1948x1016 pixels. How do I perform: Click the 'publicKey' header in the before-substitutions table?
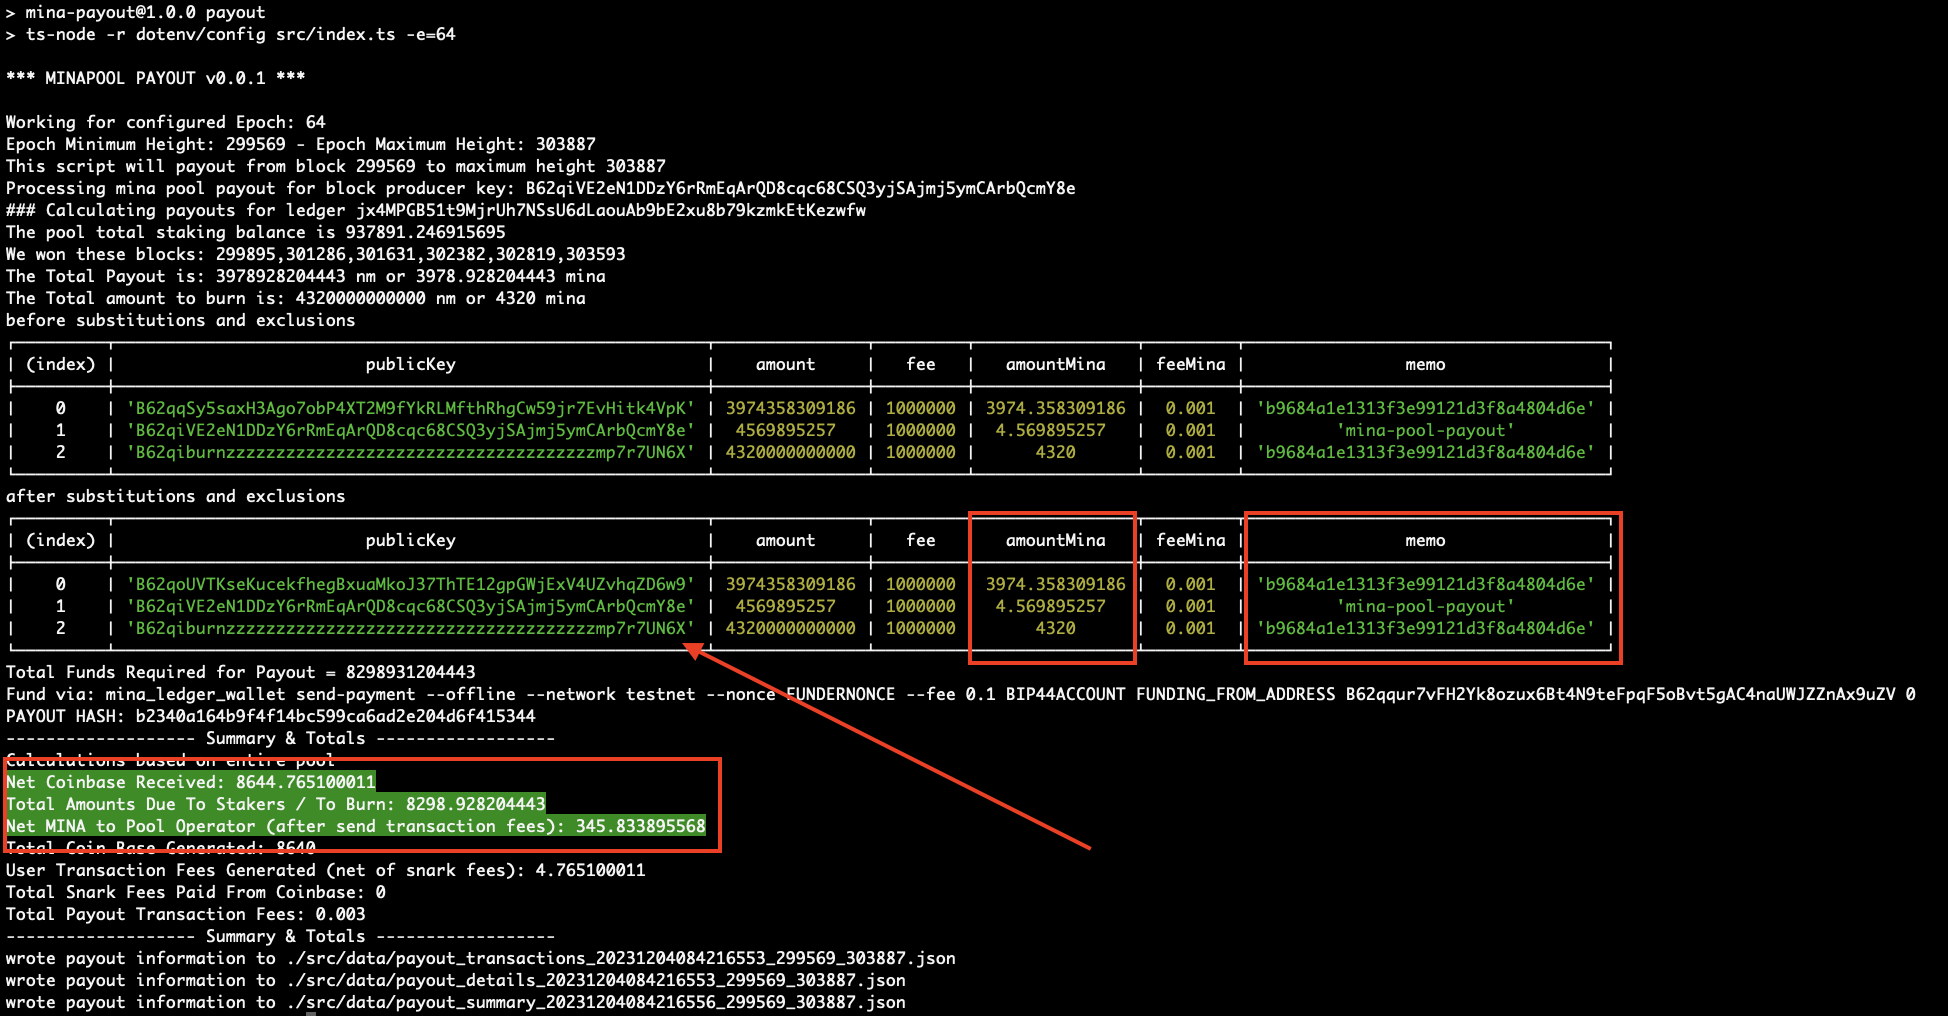(411, 364)
